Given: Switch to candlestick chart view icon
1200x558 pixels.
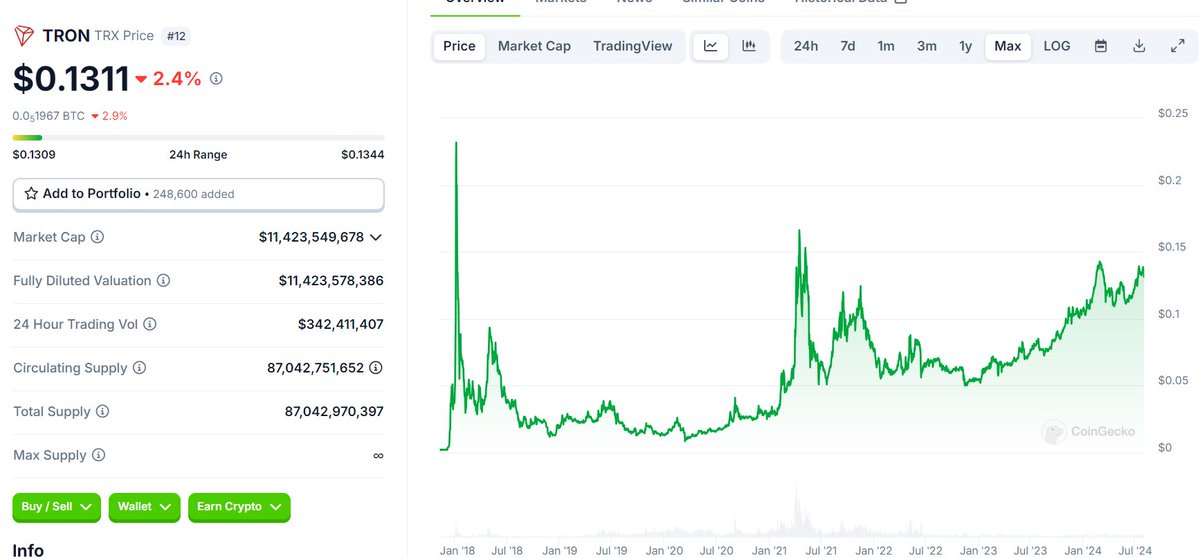Looking at the screenshot, I should [749, 46].
